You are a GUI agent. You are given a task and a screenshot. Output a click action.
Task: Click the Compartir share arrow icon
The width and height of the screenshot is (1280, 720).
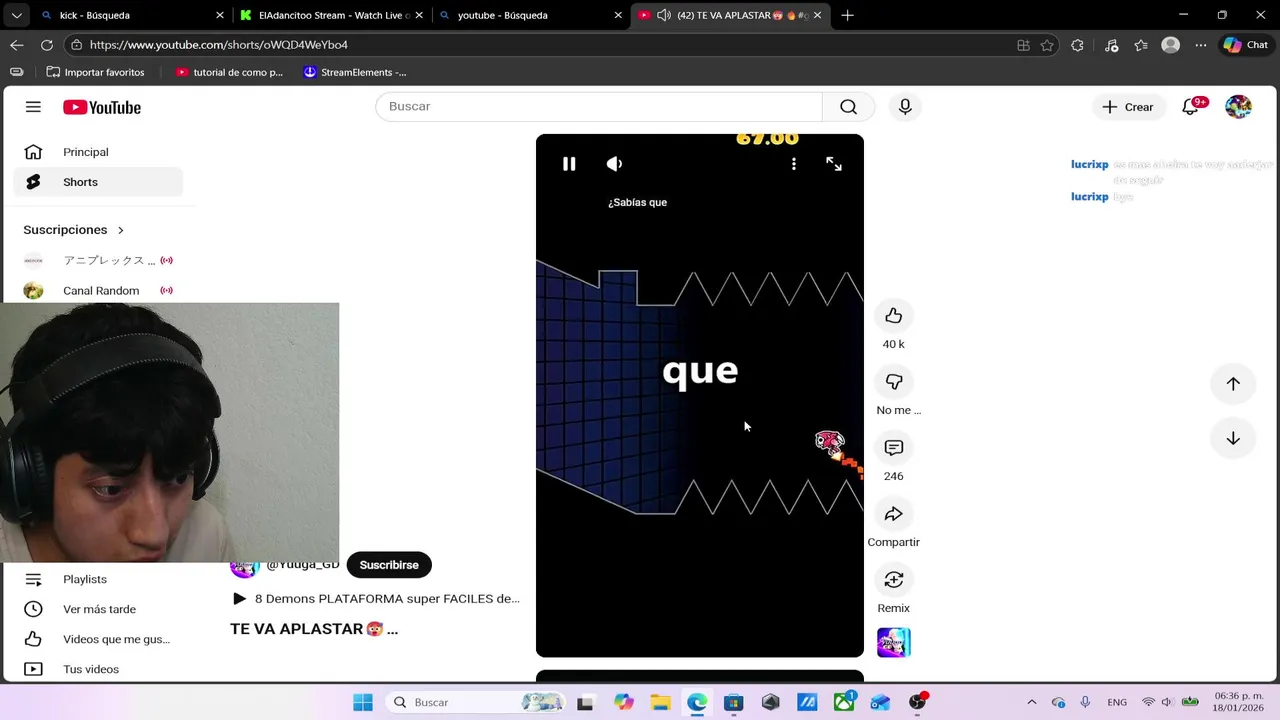coord(894,514)
